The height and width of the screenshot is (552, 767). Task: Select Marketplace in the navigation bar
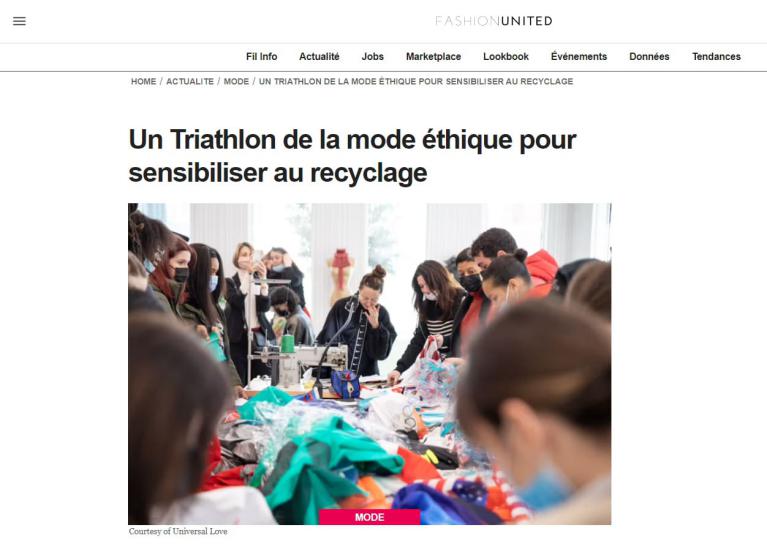pyautogui.click(x=433, y=56)
